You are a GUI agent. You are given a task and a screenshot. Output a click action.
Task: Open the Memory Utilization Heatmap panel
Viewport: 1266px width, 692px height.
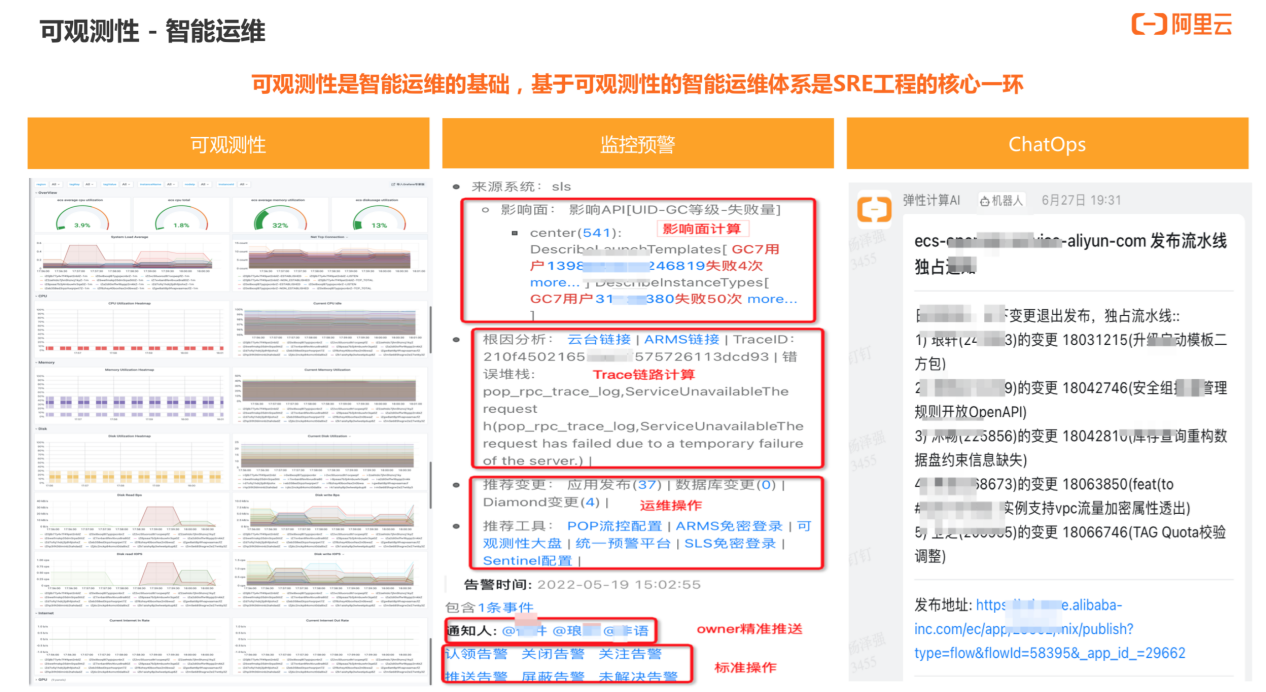132,395
